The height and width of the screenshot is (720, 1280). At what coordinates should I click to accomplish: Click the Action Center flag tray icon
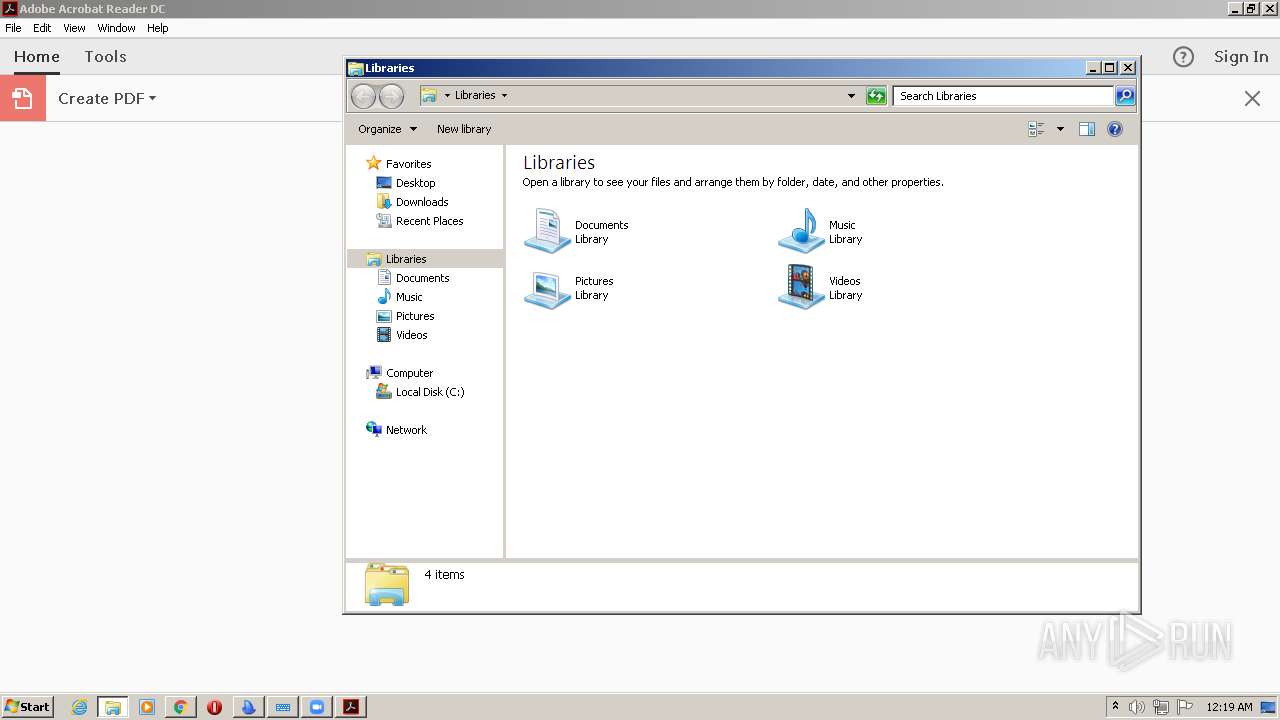click(1185, 707)
